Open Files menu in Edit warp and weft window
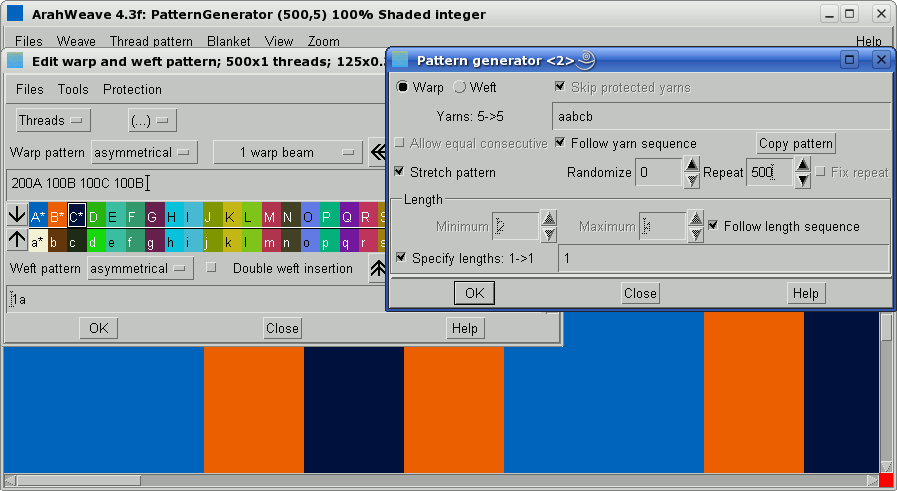Image resolution: width=897 pixels, height=491 pixels. (30, 89)
